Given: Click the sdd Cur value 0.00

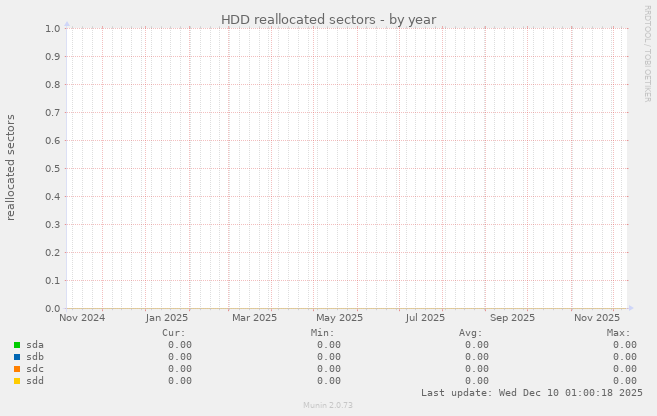Looking at the screenshot, I should pyautogui.click(x=180, y=381).
